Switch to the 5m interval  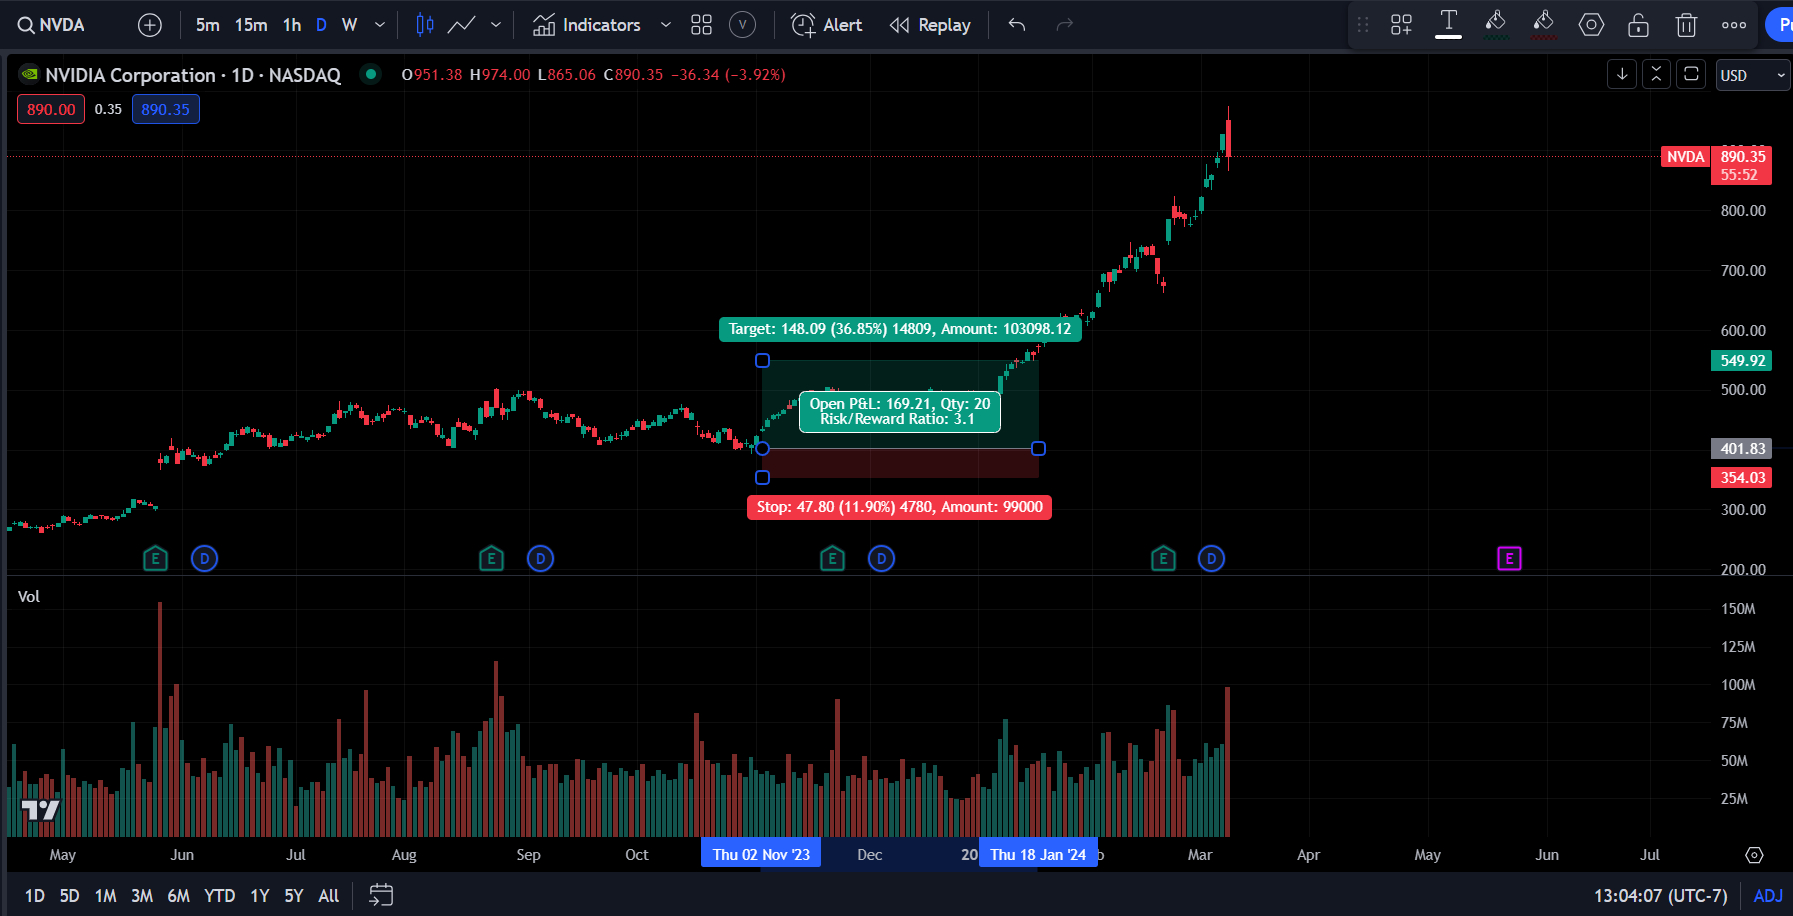click(x=207, y=25)
